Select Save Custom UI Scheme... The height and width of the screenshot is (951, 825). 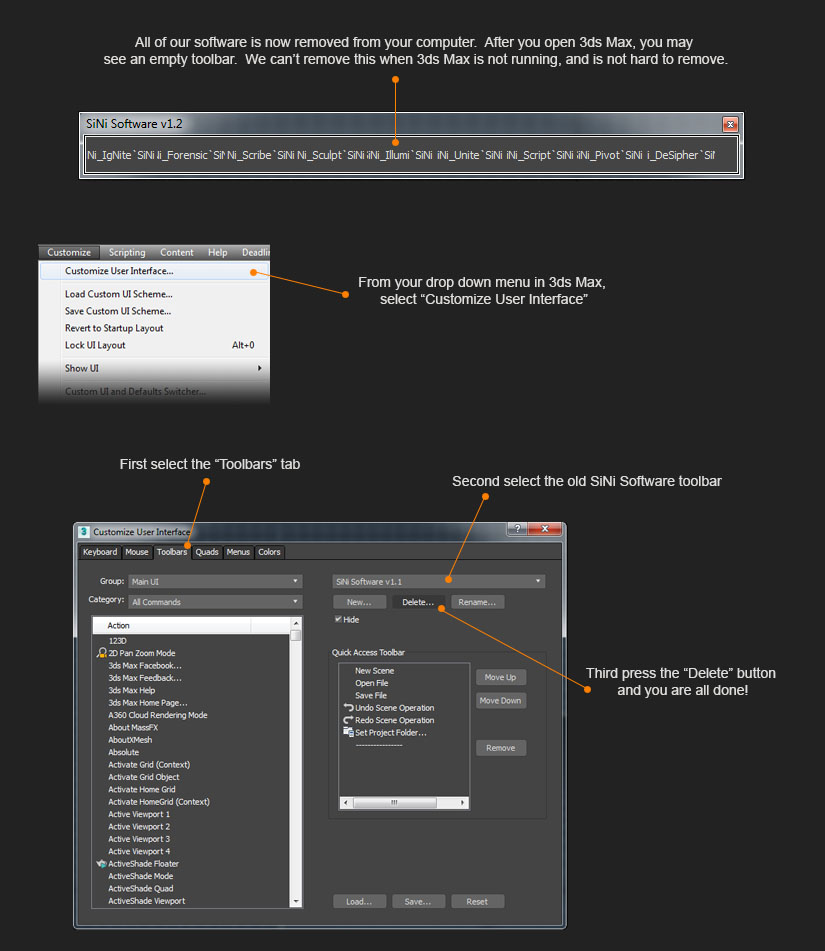[x=118, y=311]
